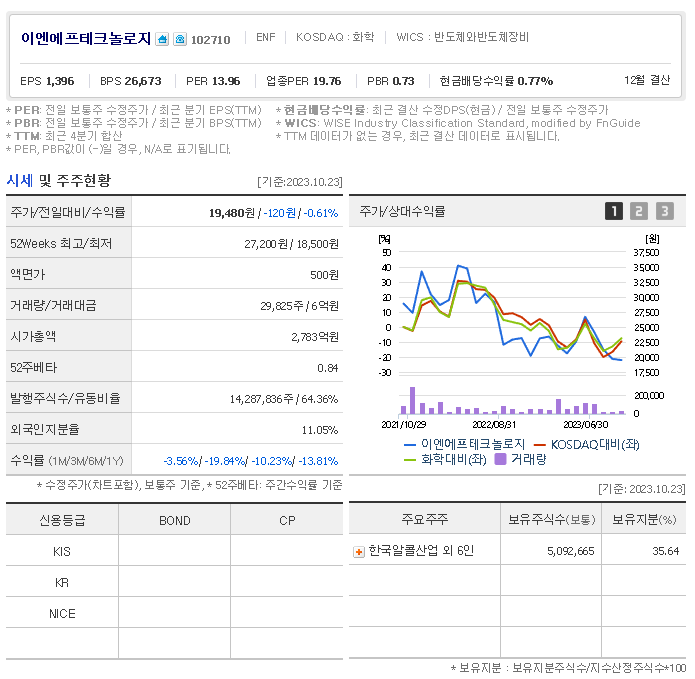The image size is (695, 679).
Task: Select stock code 102710
Action: click(211, 40)
